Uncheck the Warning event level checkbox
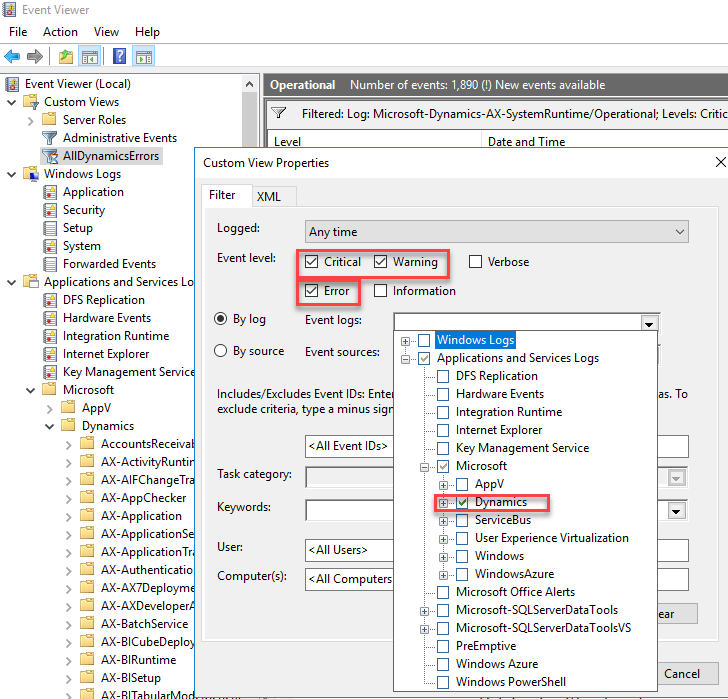Viewport: 728px width, 699px height. tap(380, 262)
